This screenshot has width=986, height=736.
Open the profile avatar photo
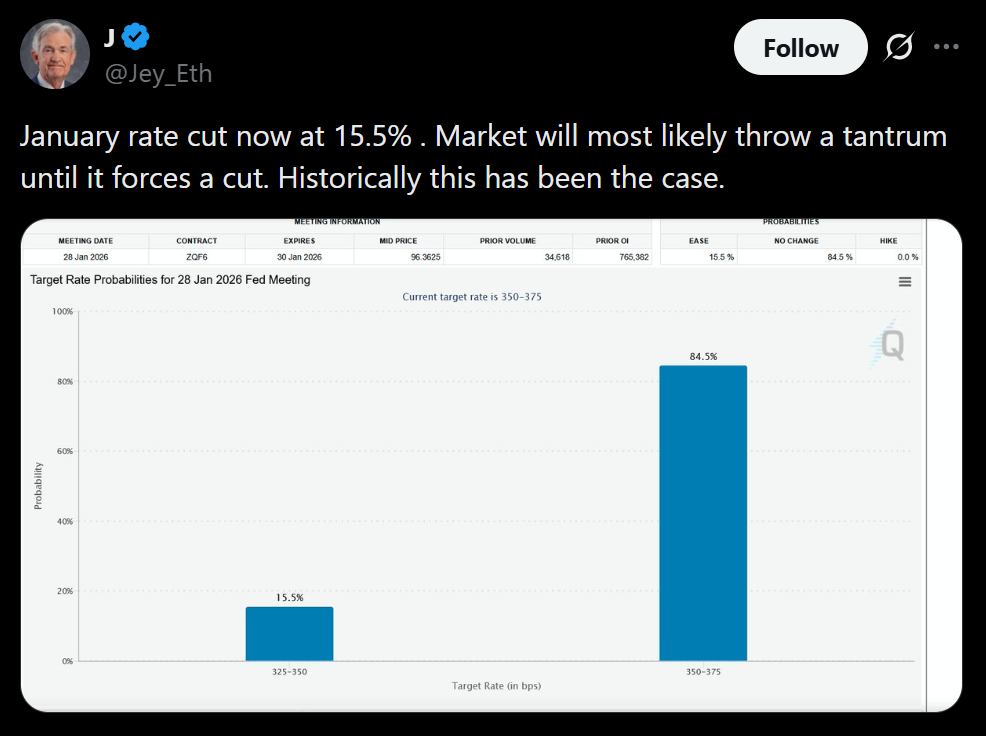[54, 55]
